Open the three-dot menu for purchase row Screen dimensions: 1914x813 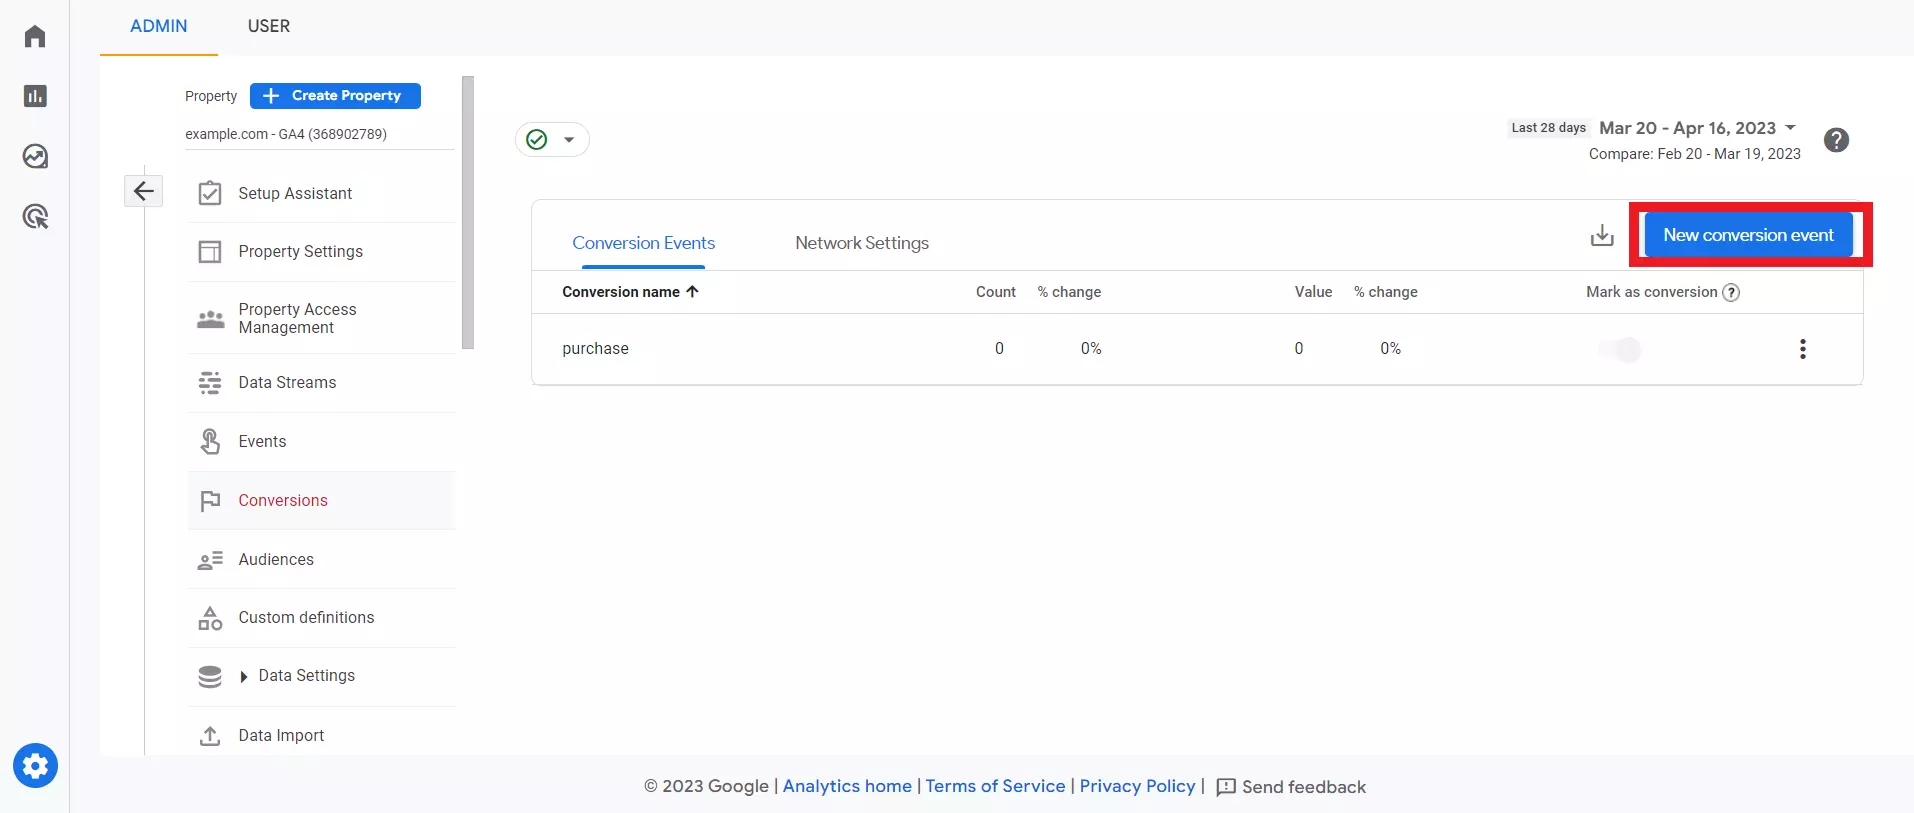coord(1803,349)
